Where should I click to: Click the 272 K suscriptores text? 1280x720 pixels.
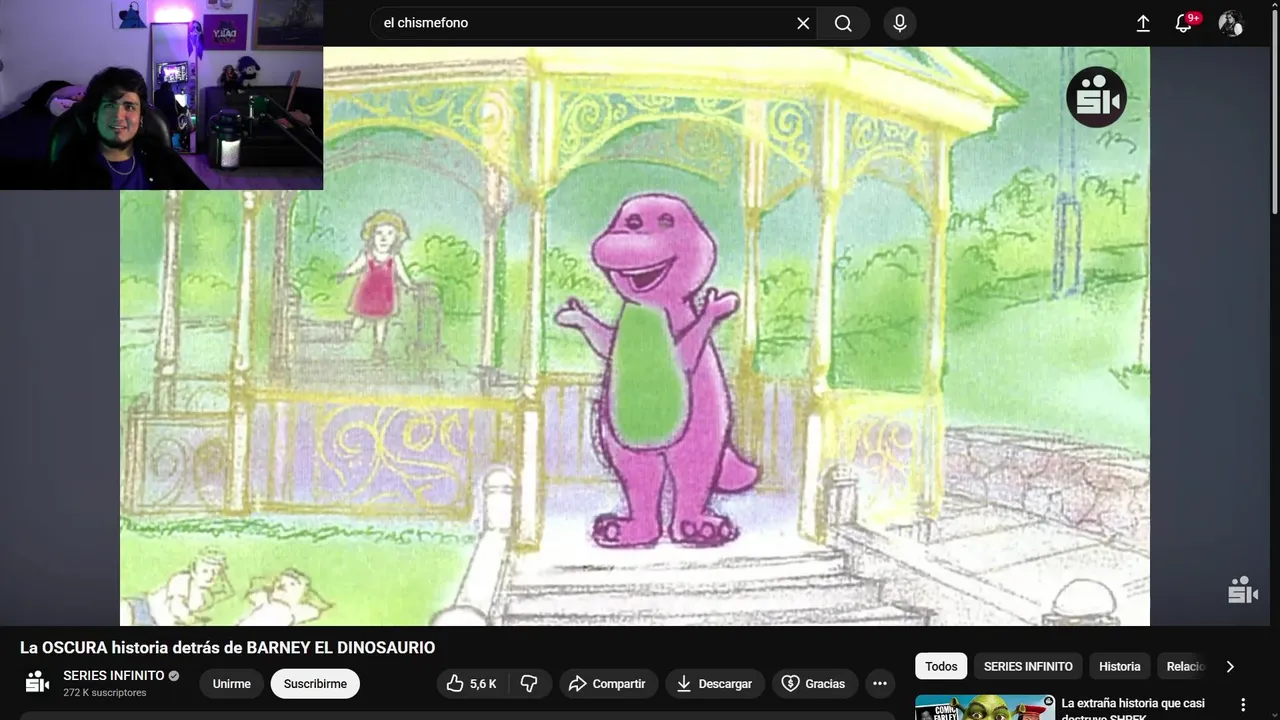point(105,693)
